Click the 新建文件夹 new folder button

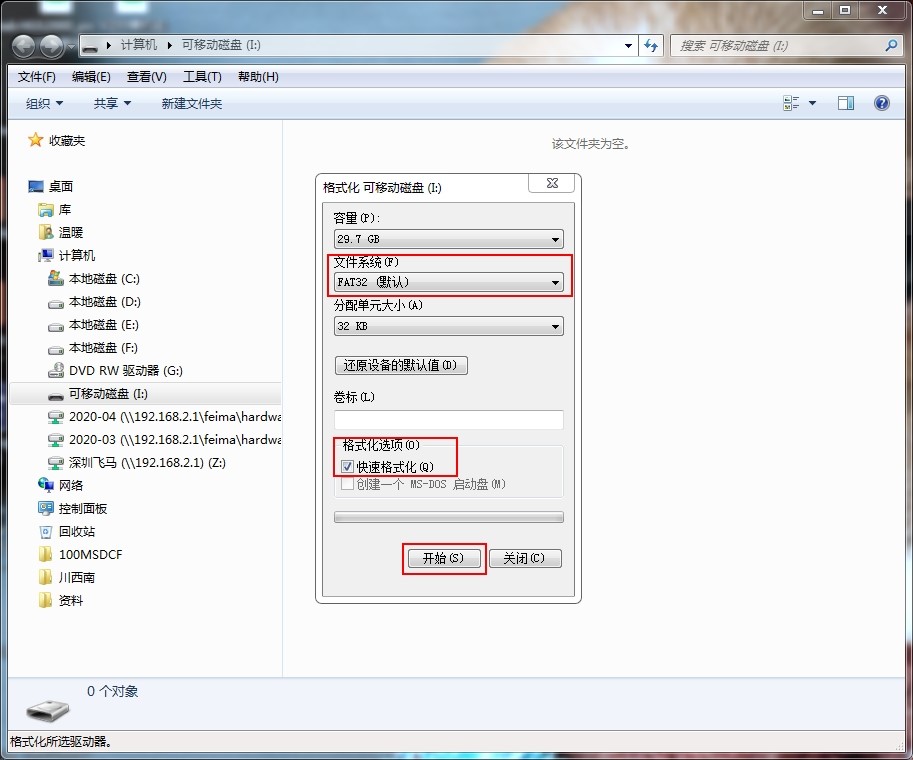(192, 104)
